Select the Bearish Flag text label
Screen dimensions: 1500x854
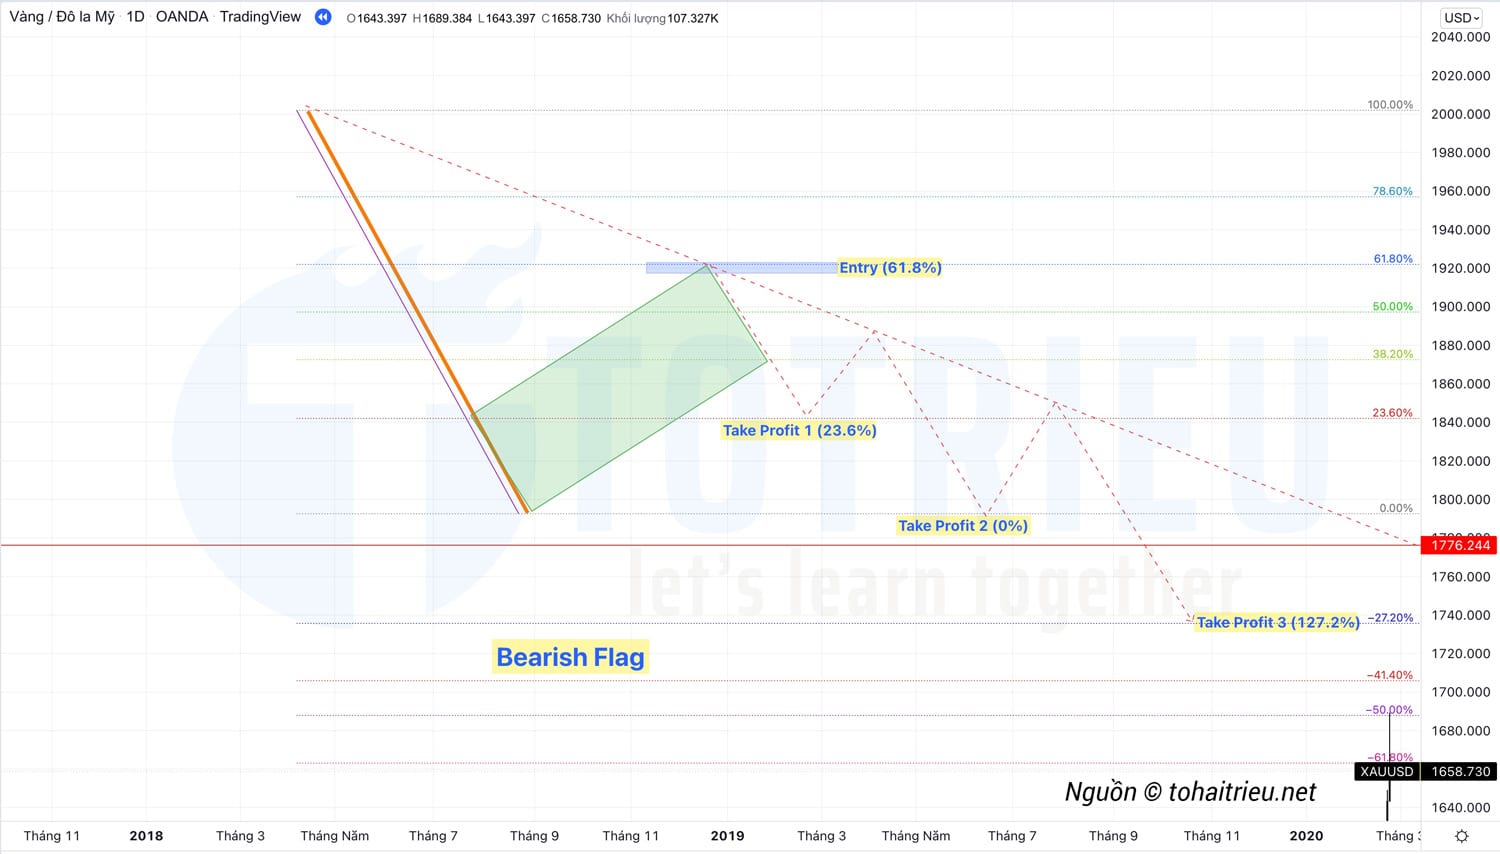tap(570, 657)
